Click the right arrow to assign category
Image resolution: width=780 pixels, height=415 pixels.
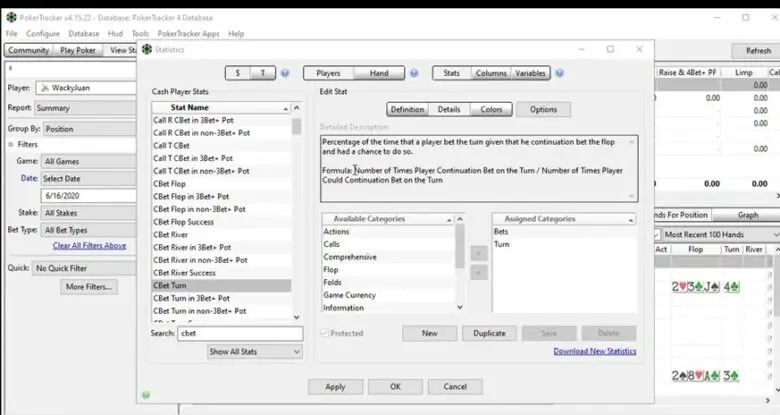point(479,253)
